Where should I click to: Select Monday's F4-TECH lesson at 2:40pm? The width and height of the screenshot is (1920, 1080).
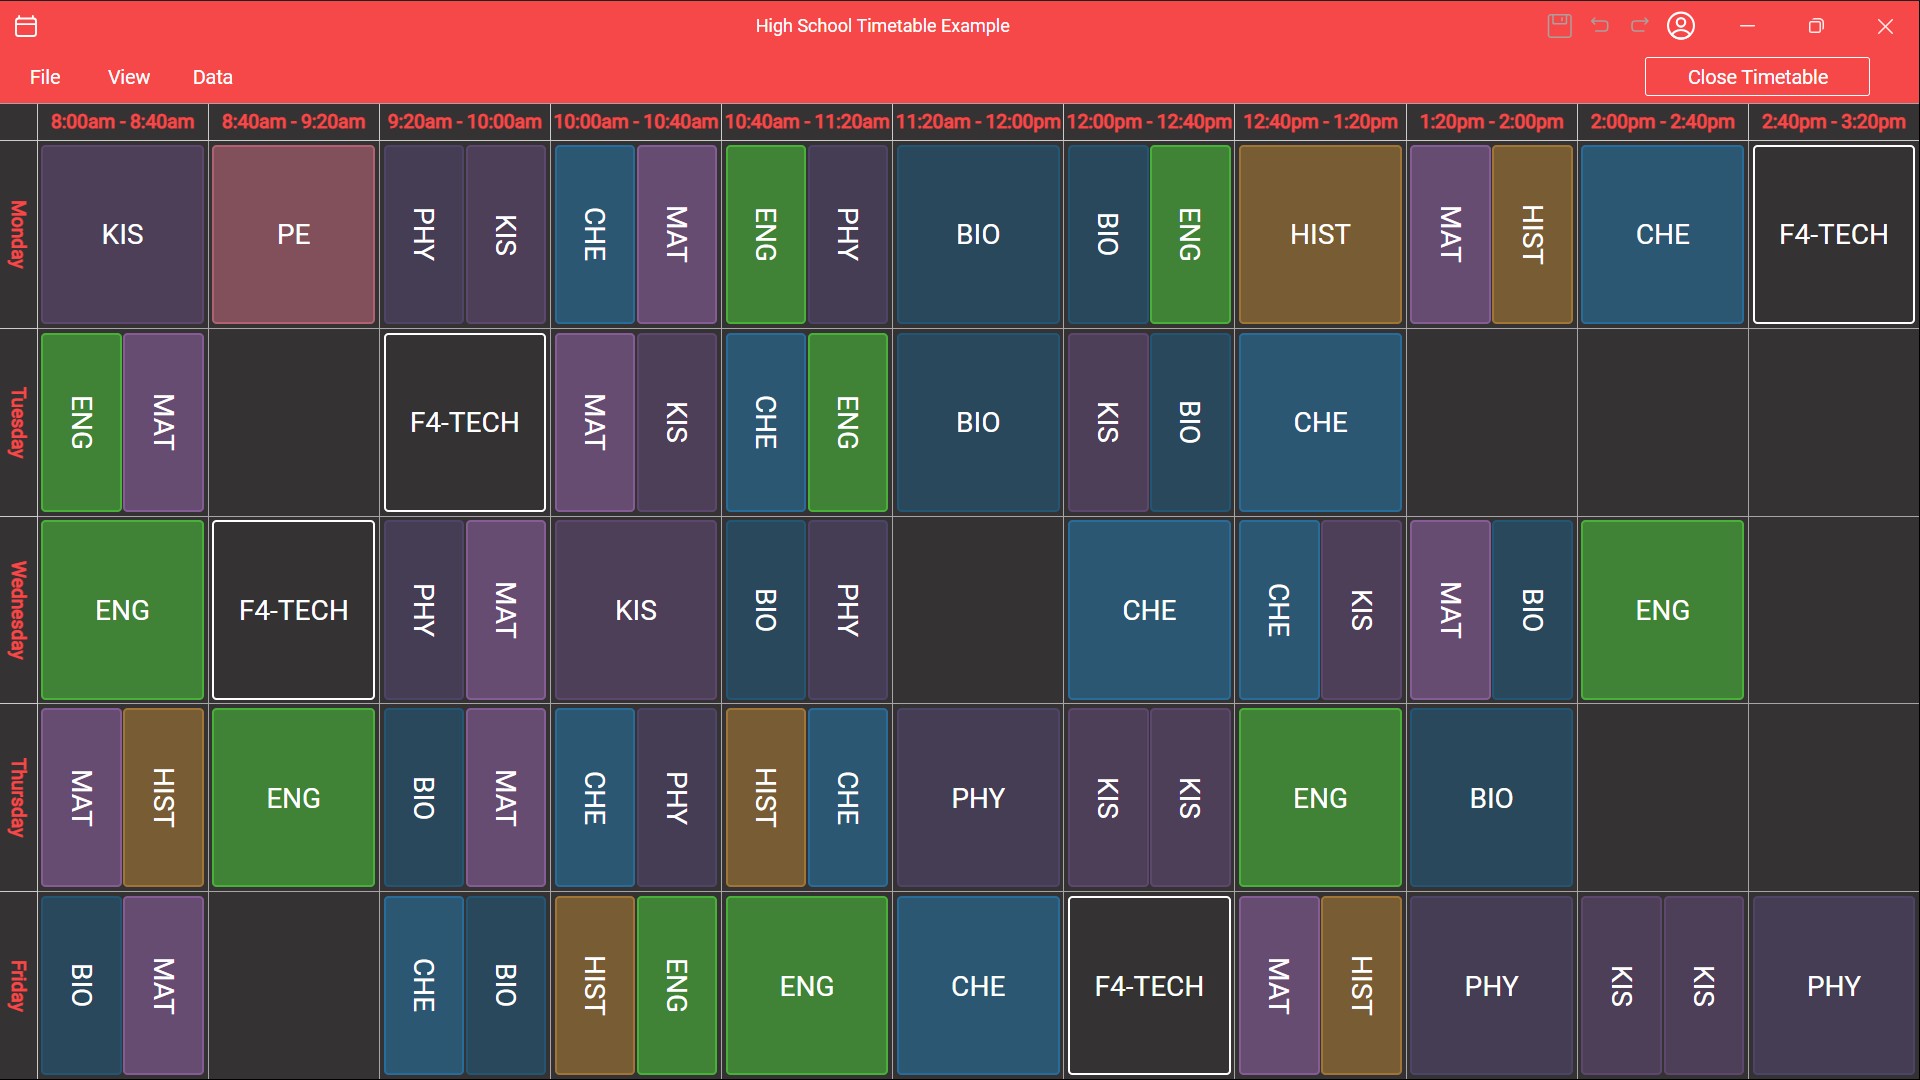tap(1833, 234)
